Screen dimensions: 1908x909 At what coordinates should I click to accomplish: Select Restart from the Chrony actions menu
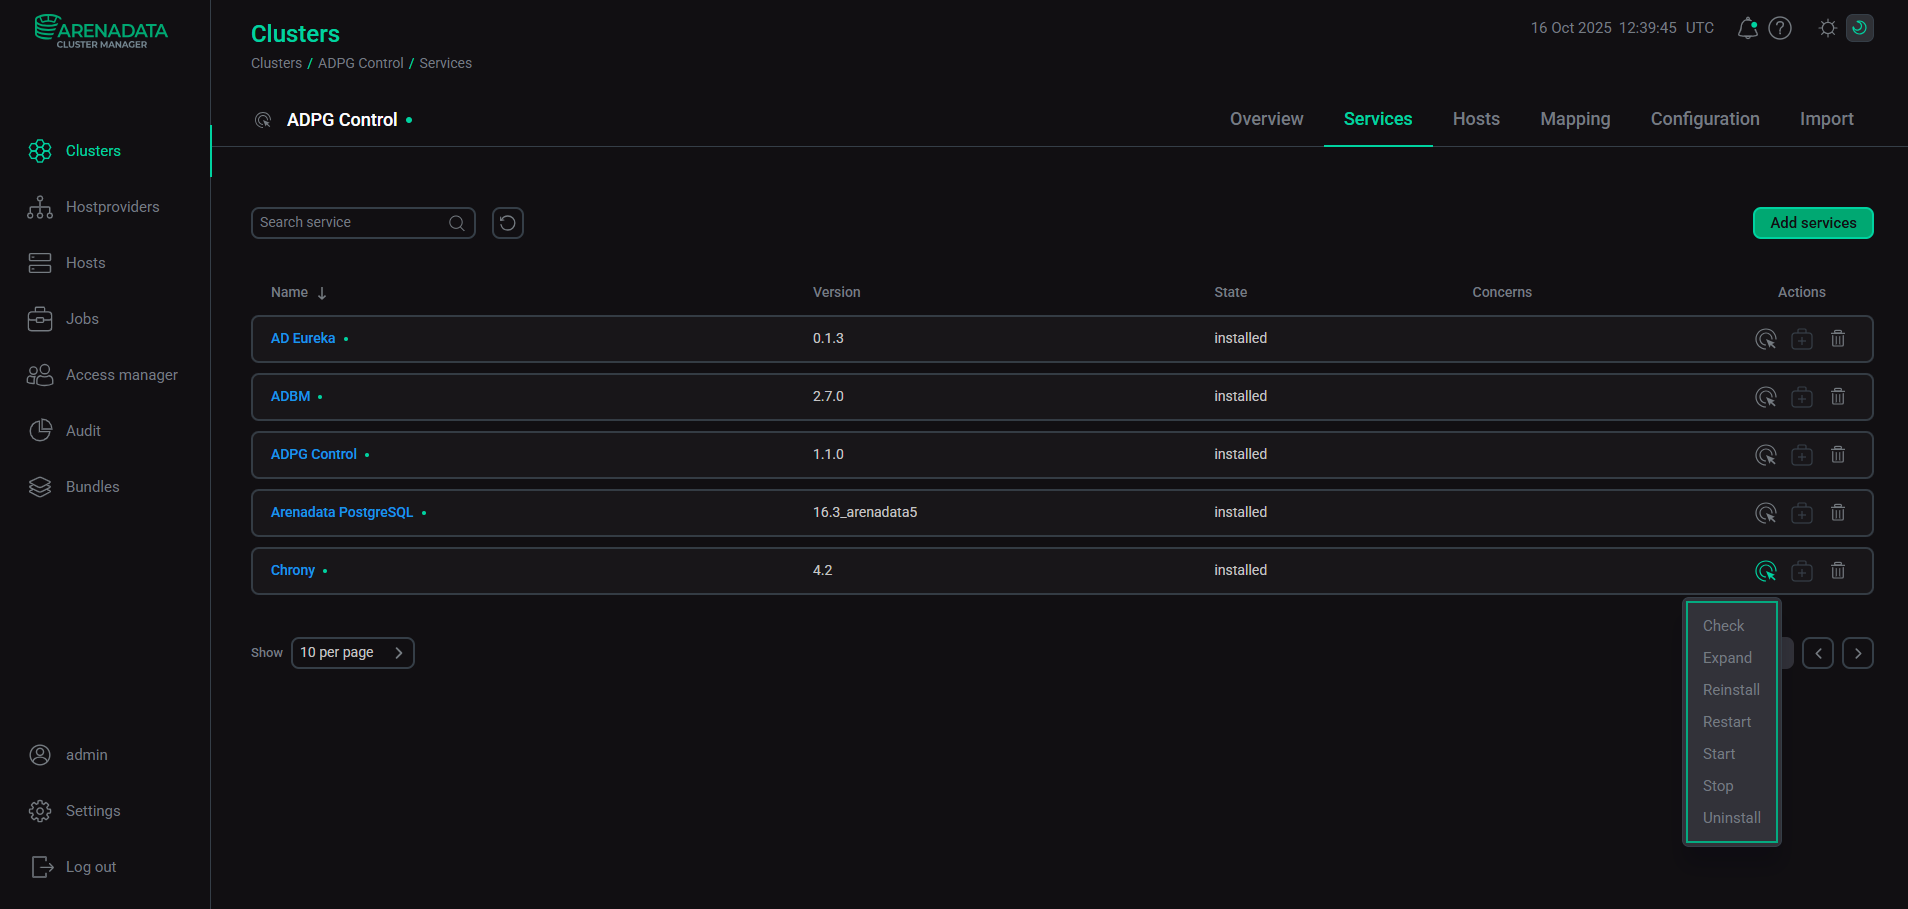tap(1727, 721)
